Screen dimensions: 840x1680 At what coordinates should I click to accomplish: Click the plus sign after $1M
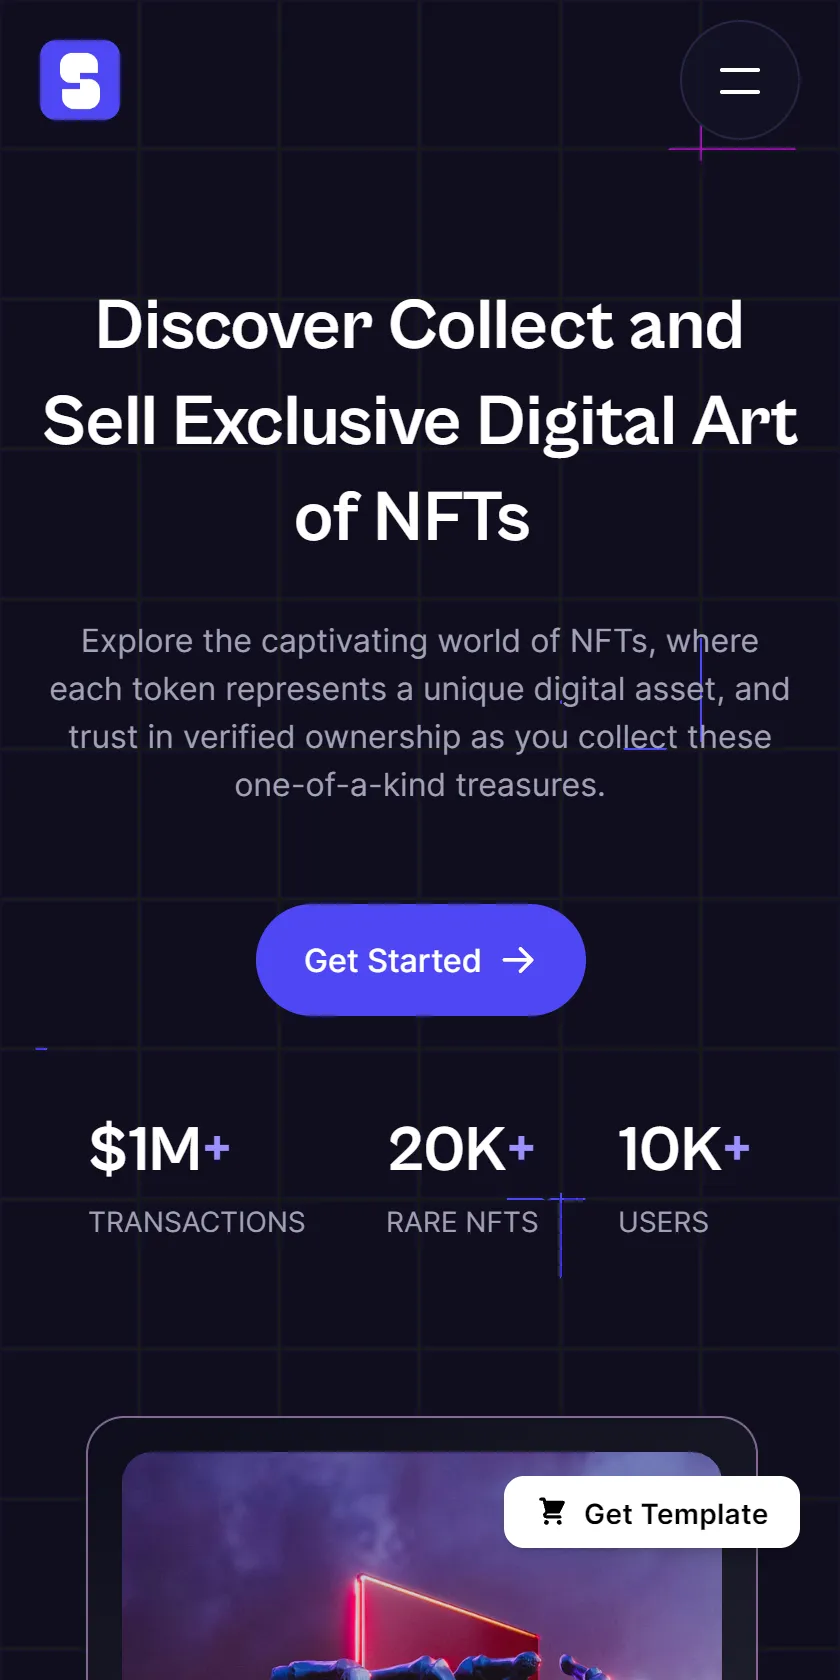pos(217,1148)
